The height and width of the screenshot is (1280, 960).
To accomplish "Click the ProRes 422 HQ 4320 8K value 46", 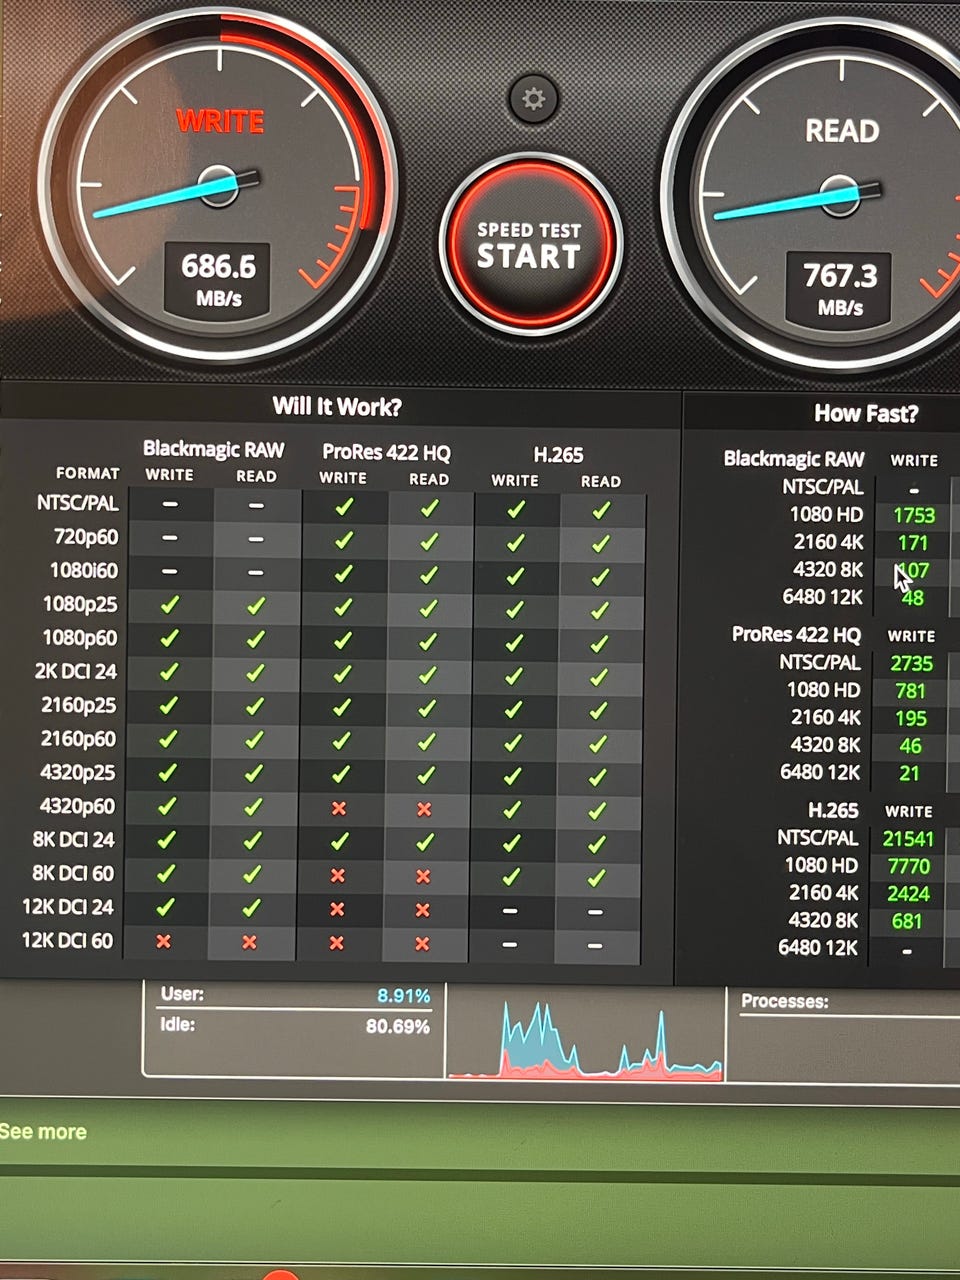I will [910, 746].
